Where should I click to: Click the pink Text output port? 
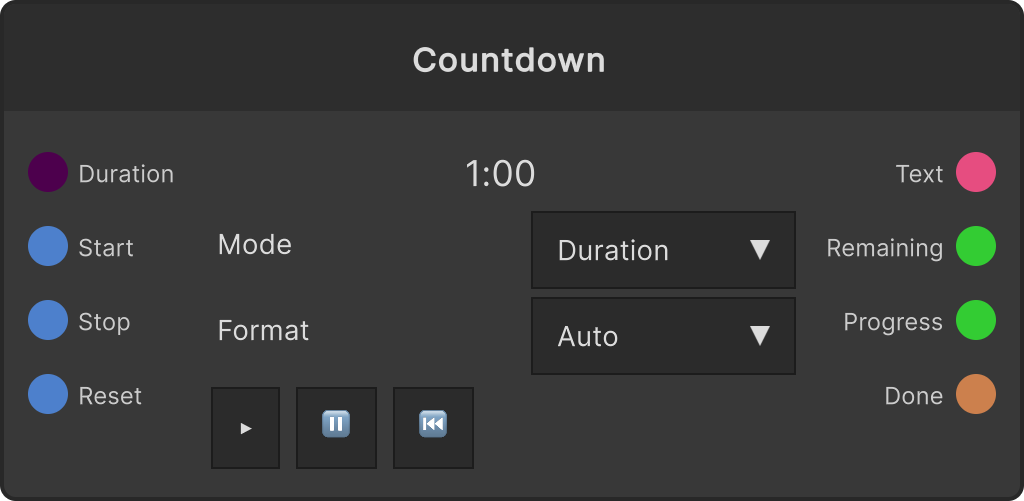(976, 172)
